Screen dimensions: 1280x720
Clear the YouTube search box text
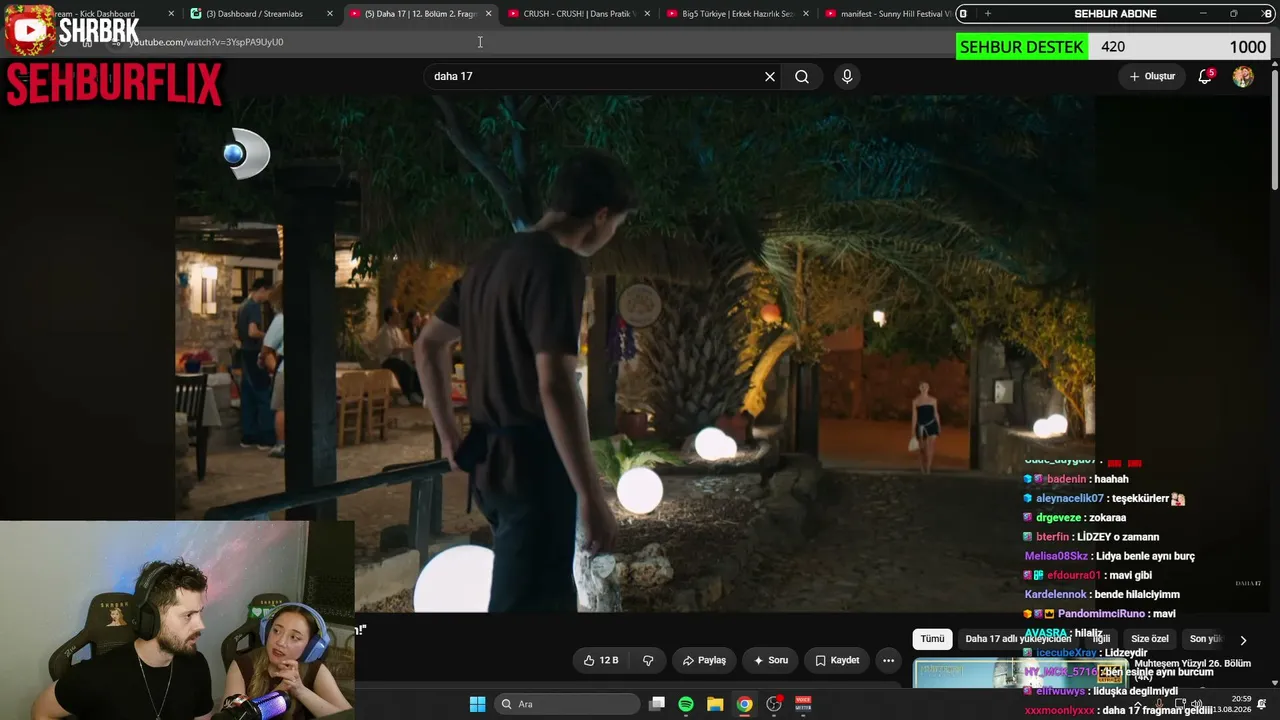pyautogui.click(x=770, y=76)
